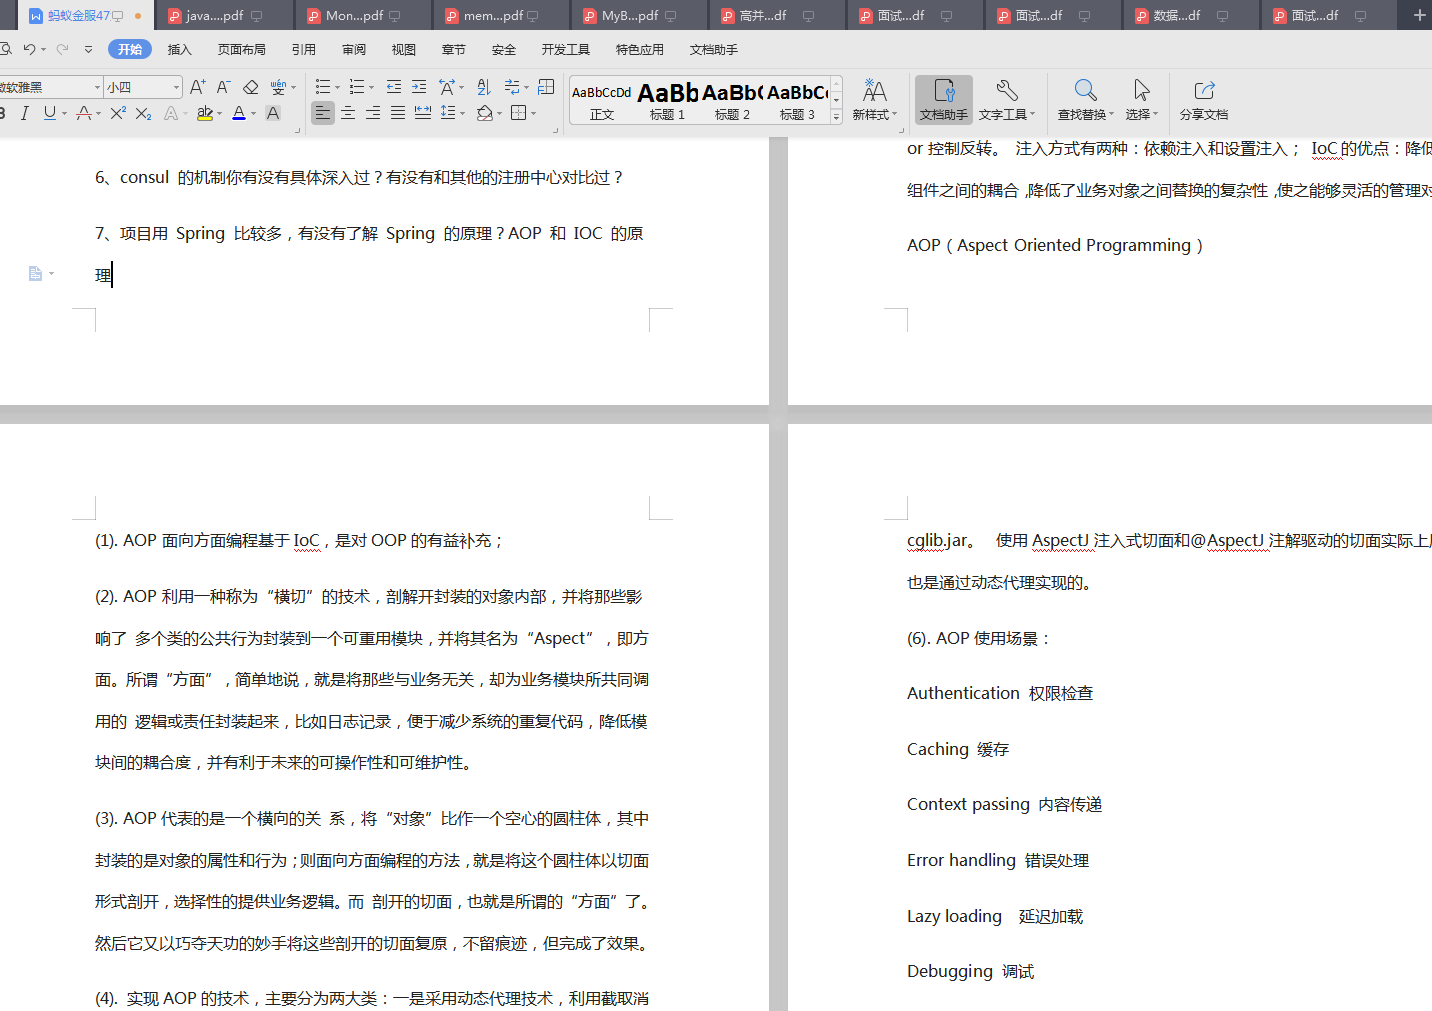Apply superscript X² formatting
Image resolution: width=1432 pixels, height=1011 pixels.
pyautogui.click(x=118, y=113)
